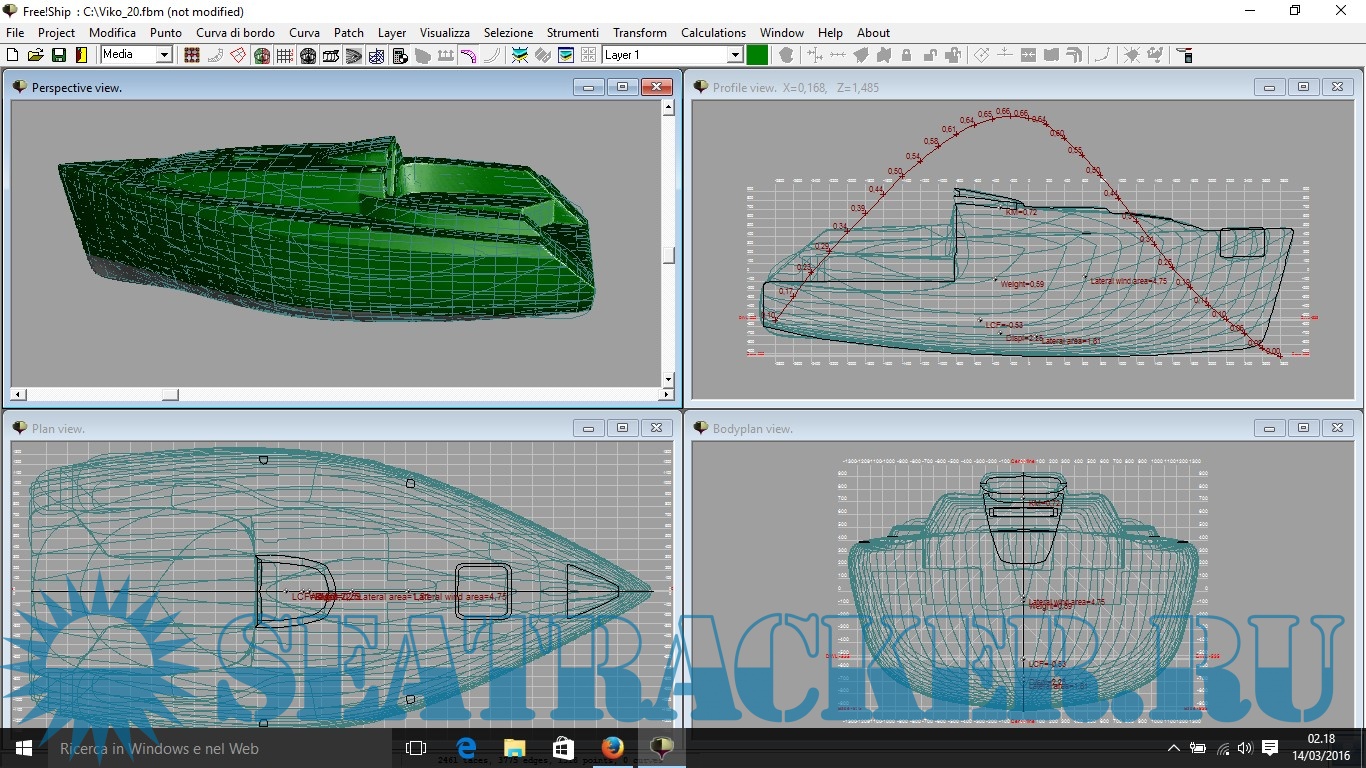This screenshot has height=768, width=1366.
Task: Save the model using the floppy disk icon
Action: pos(59,55)
